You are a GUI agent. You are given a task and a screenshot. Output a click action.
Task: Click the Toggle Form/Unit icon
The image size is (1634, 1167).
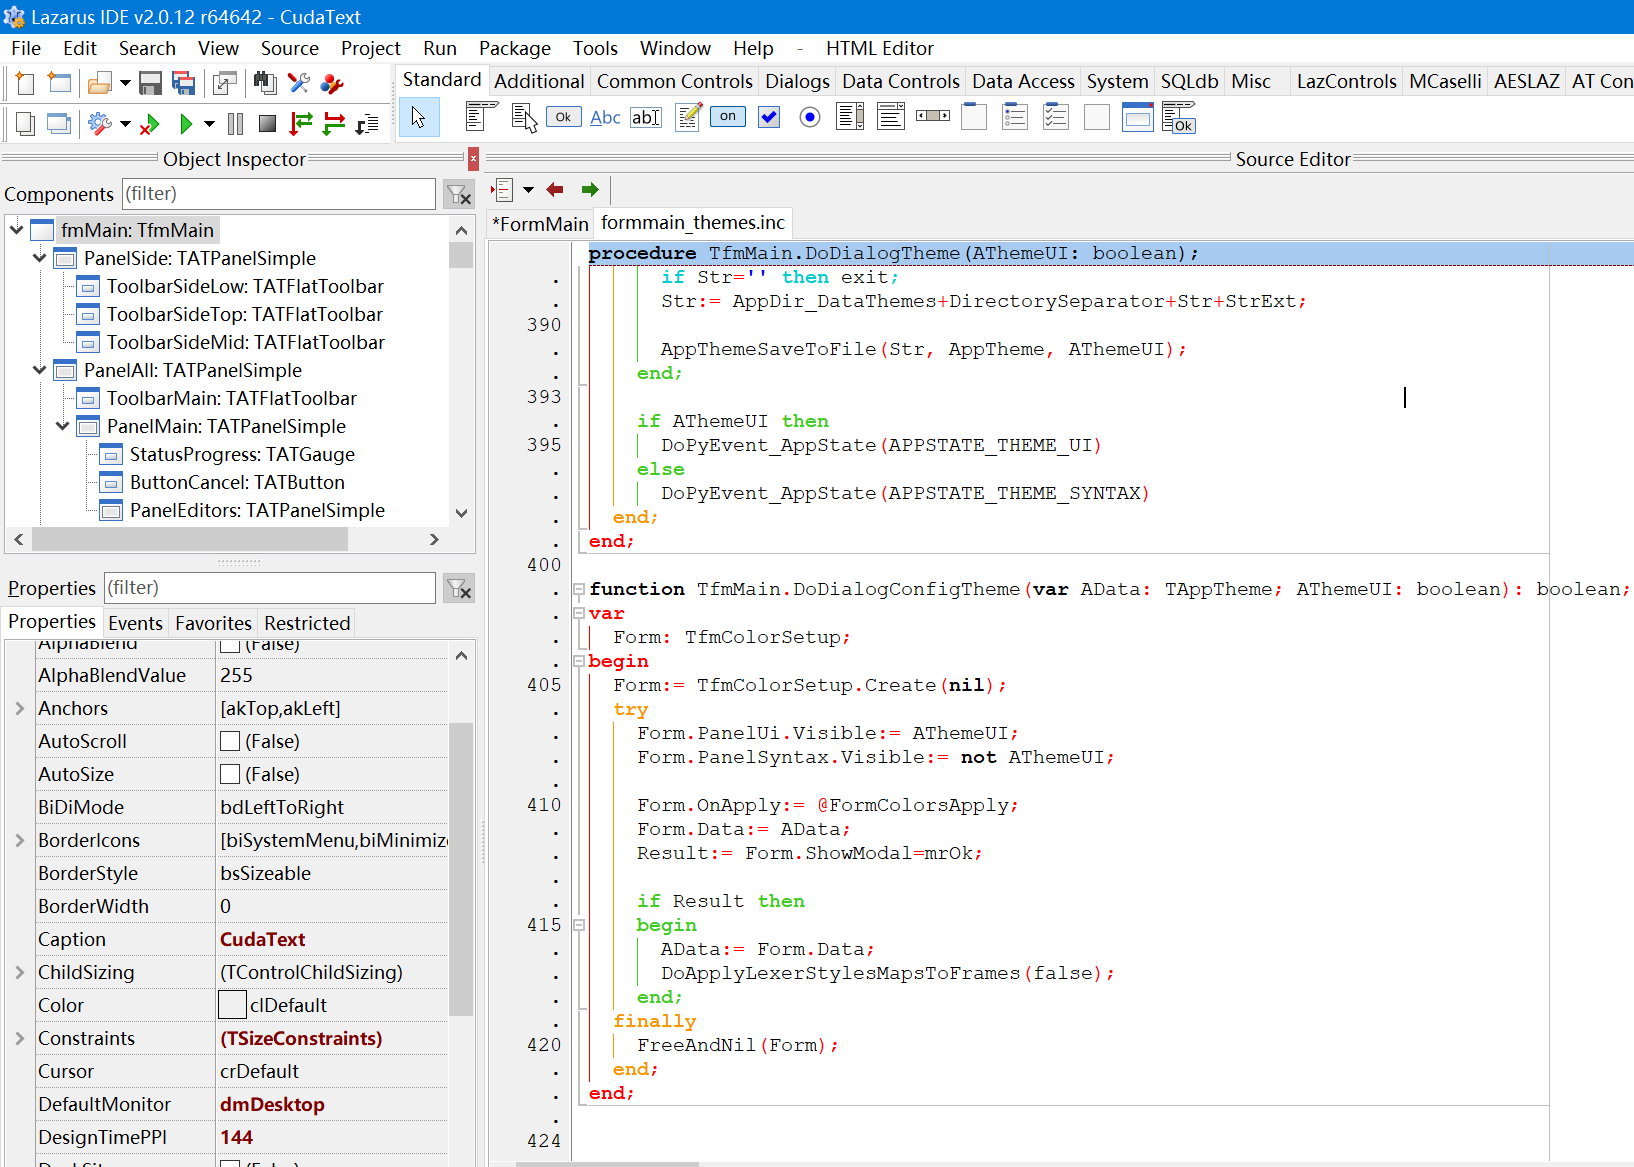tap(225, 84)
